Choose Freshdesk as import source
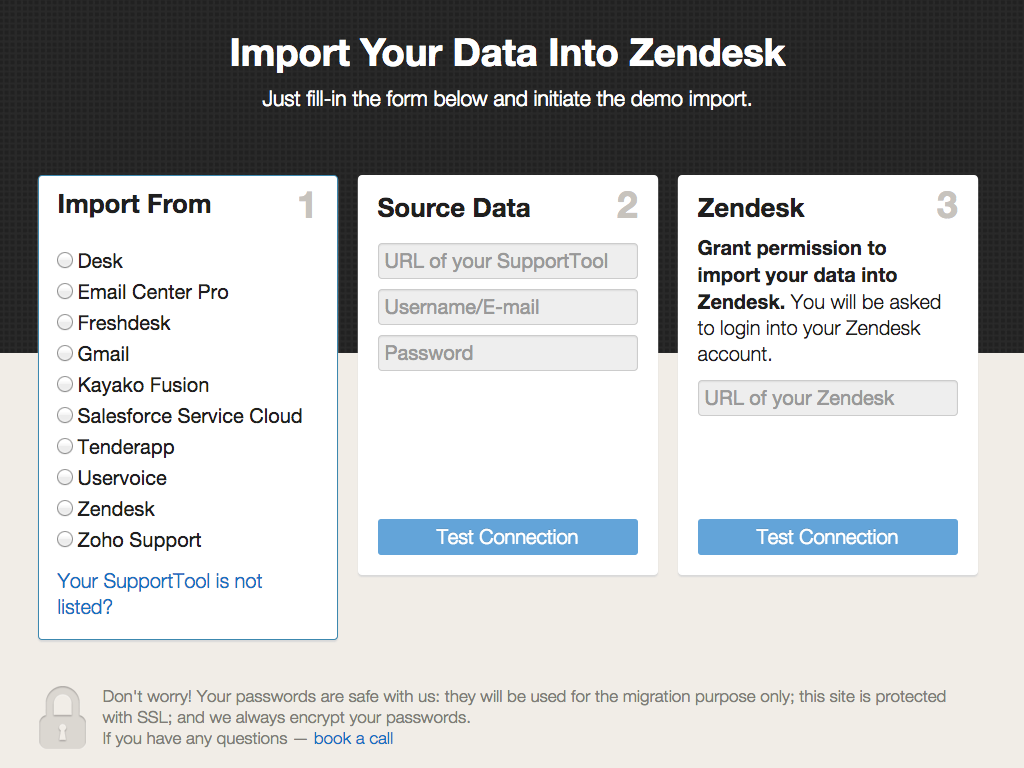The width and height of the screenshot is (1024, 768). pos(65,322)
